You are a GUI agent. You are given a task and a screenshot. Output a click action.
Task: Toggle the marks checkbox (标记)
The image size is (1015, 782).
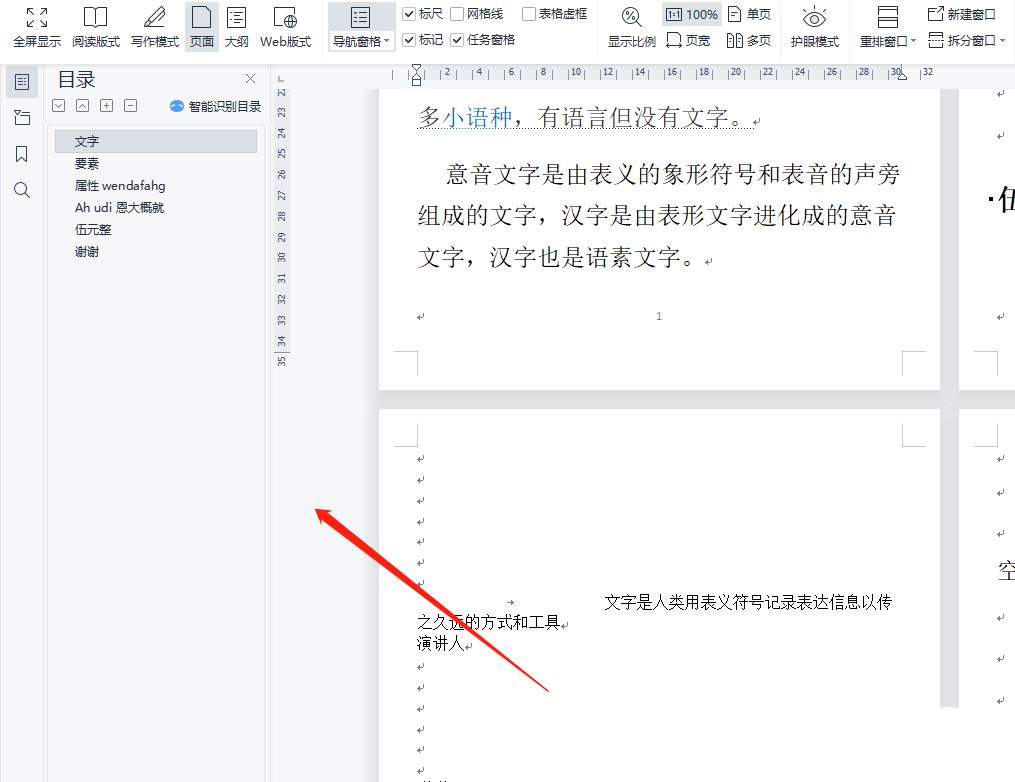tap(409, 40)
